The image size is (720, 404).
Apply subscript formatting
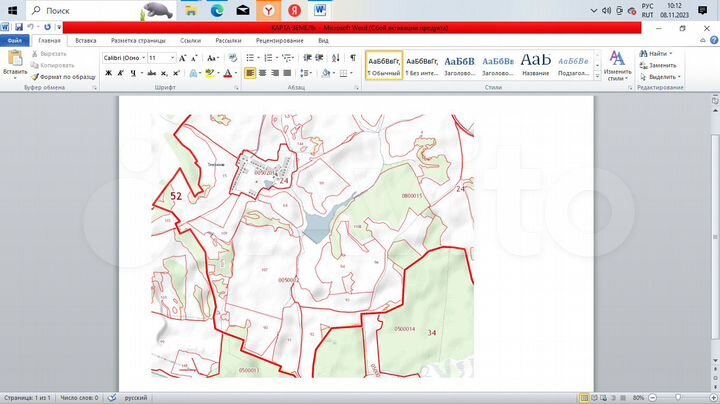[x=164, y=73]
